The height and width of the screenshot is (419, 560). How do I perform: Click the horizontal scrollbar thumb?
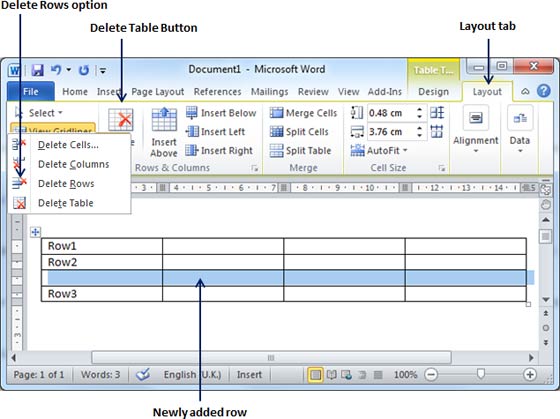coord(271,358)
